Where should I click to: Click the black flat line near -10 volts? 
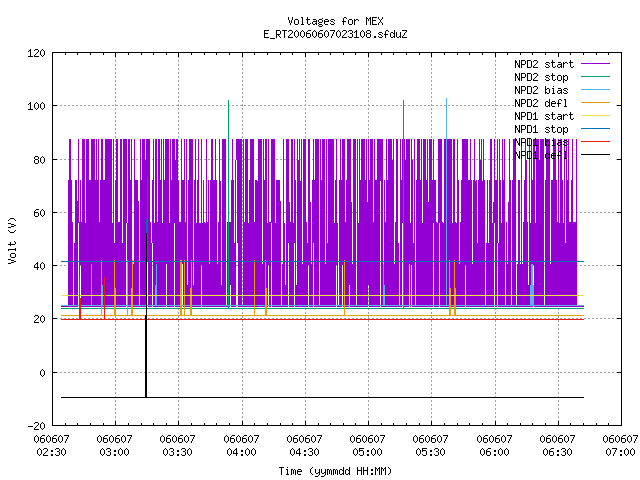click(x=322, y=398)
